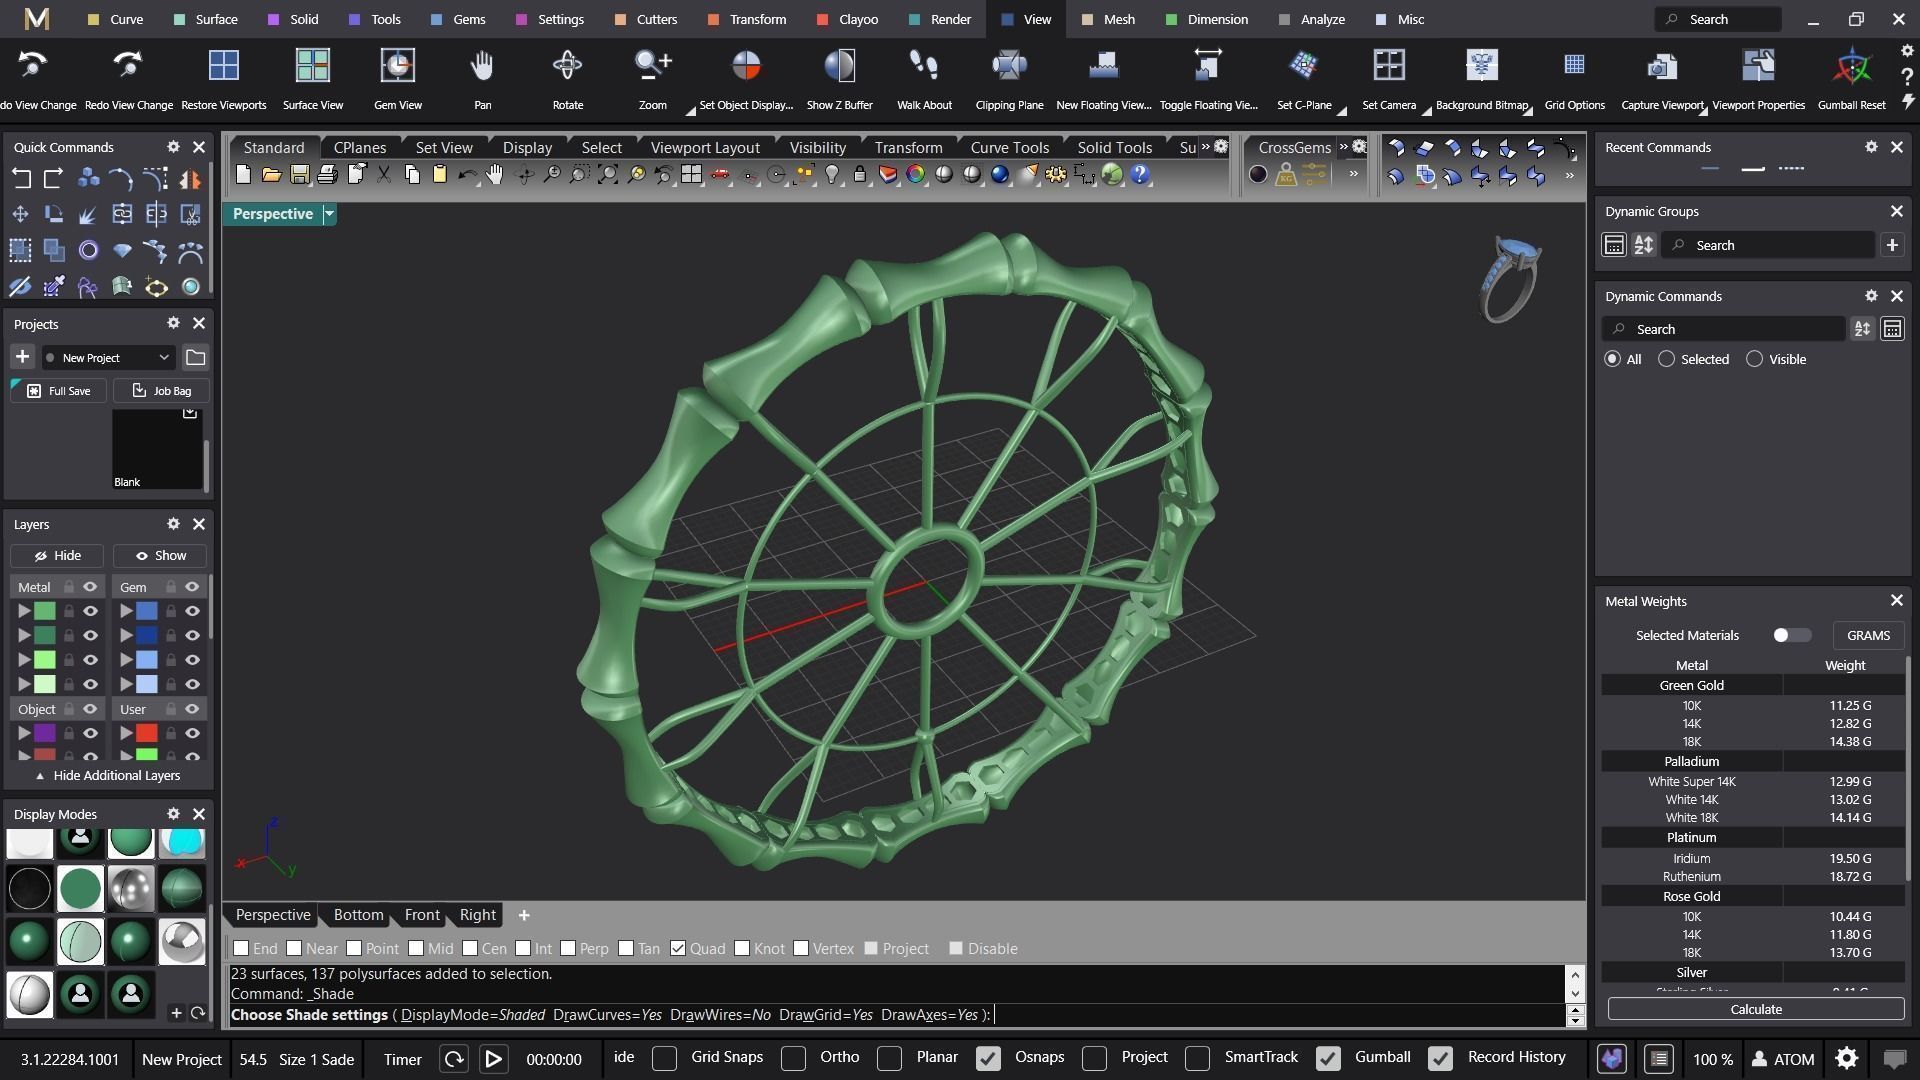Select the Selected radio button

point(1666,360)
